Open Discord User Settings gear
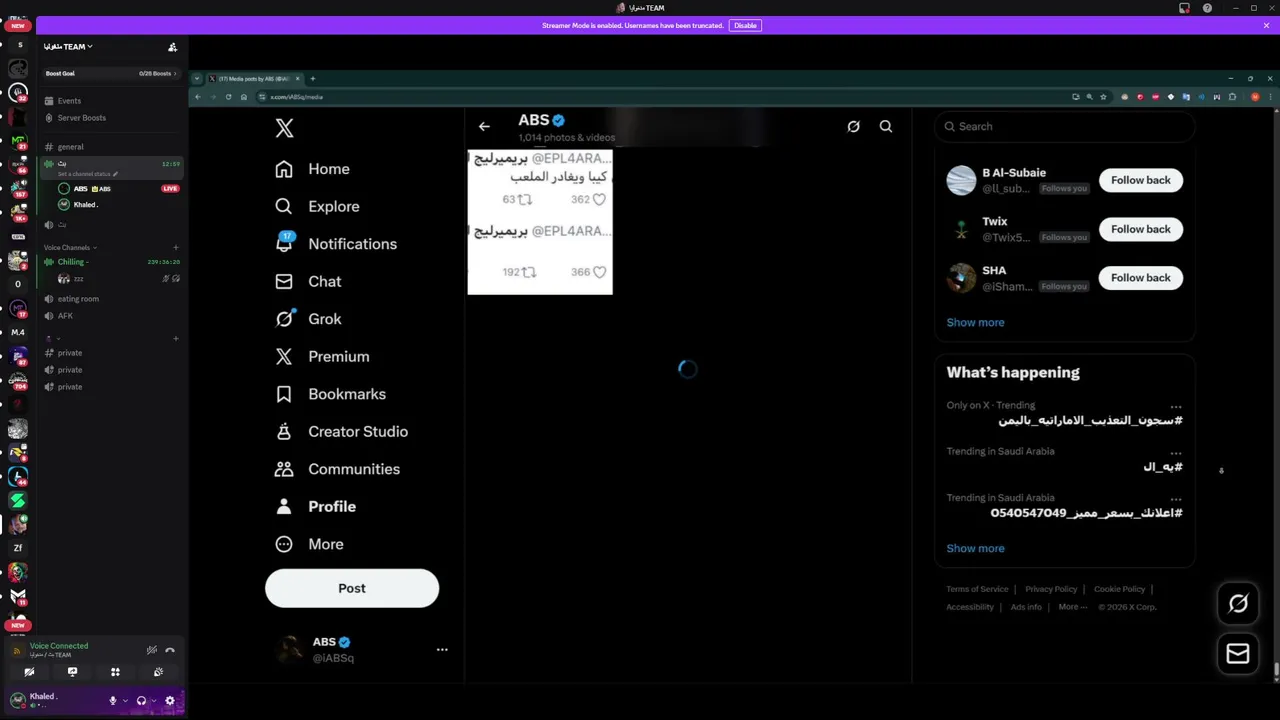This screenshot has width=1280, height=720. (169, 701)
